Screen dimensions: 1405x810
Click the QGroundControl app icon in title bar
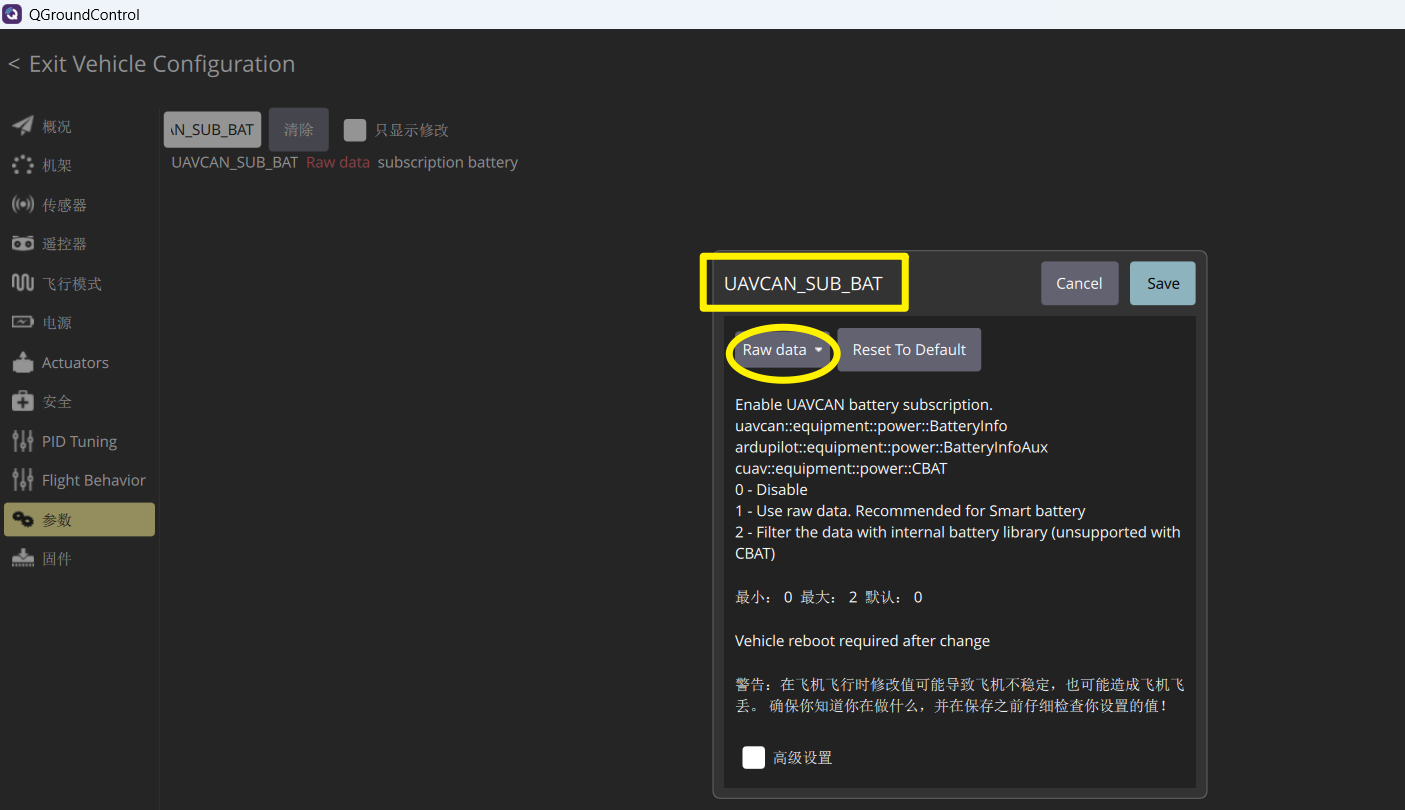coord(13,14)
